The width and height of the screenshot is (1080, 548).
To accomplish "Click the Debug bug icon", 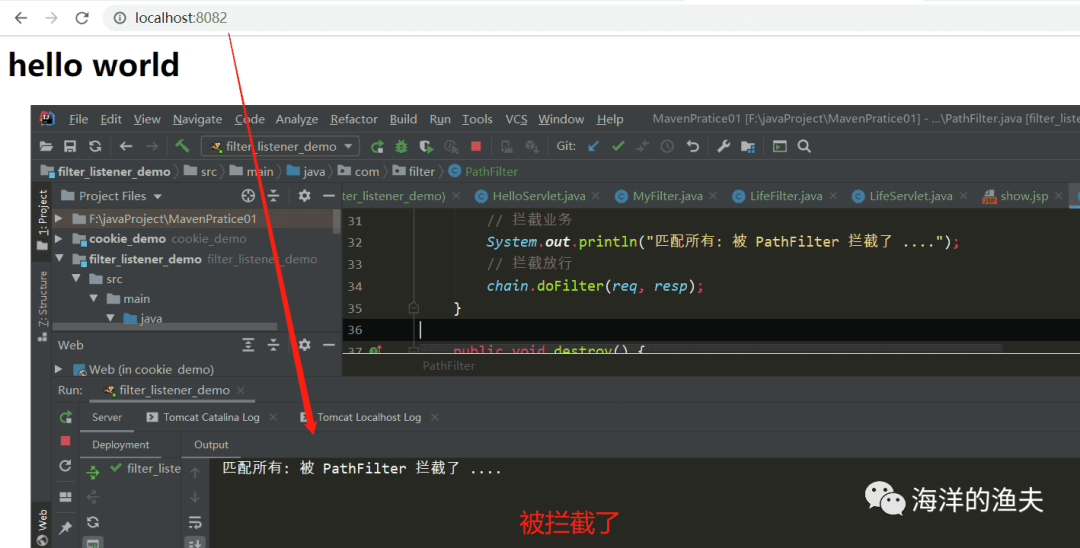I will coord(402,146).
